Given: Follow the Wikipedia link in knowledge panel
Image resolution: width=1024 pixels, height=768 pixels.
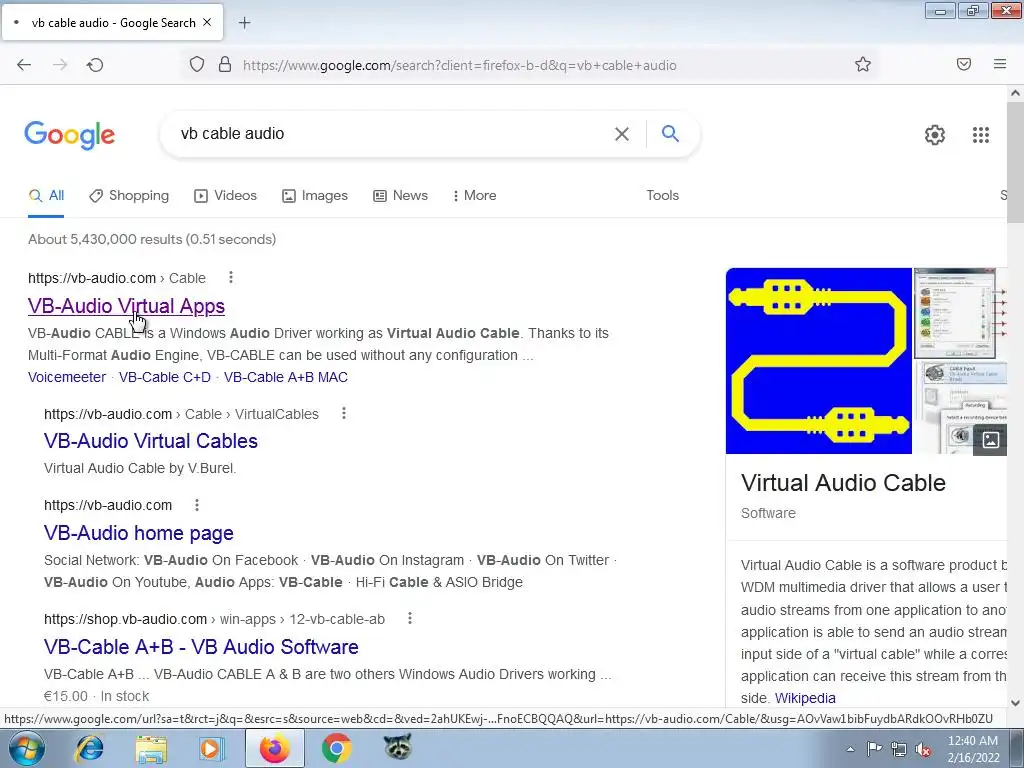Looking at the screenshot, I should point(805,697).
